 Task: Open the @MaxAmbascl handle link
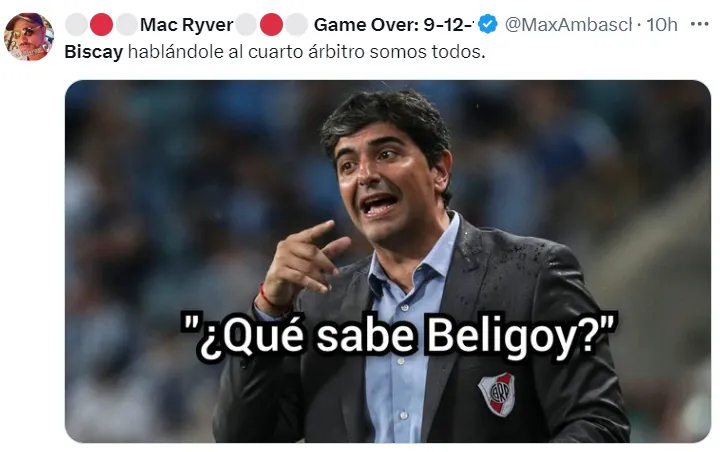[x=568, y=25]
